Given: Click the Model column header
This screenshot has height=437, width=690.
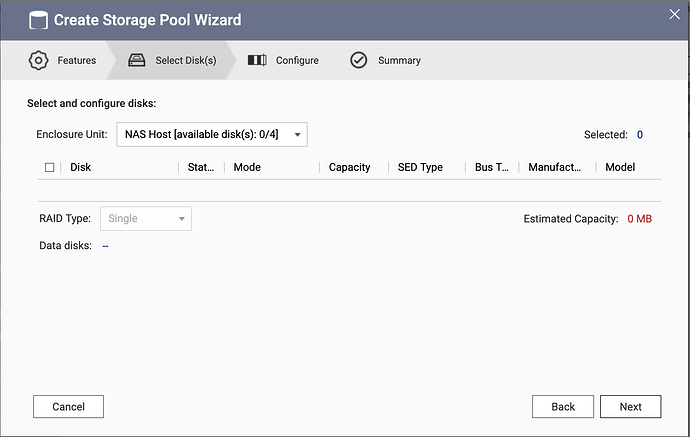Looking at the screenshot, I should coord(620,168).
